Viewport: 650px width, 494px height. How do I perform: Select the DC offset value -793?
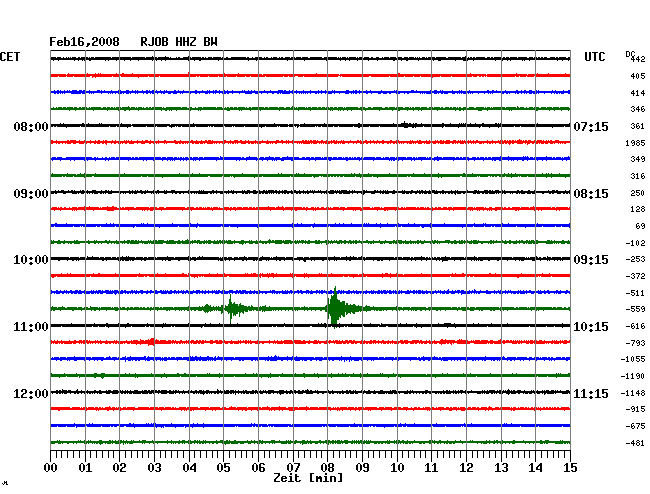[635, 343]
